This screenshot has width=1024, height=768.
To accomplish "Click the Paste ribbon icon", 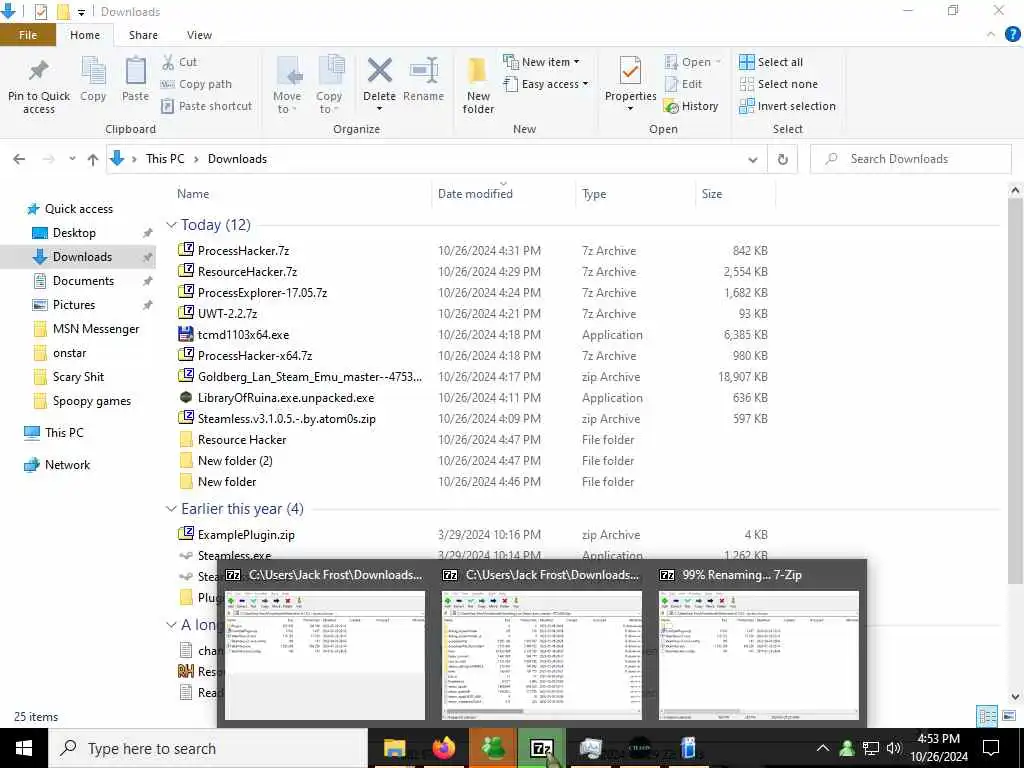I will click(135, 71).
